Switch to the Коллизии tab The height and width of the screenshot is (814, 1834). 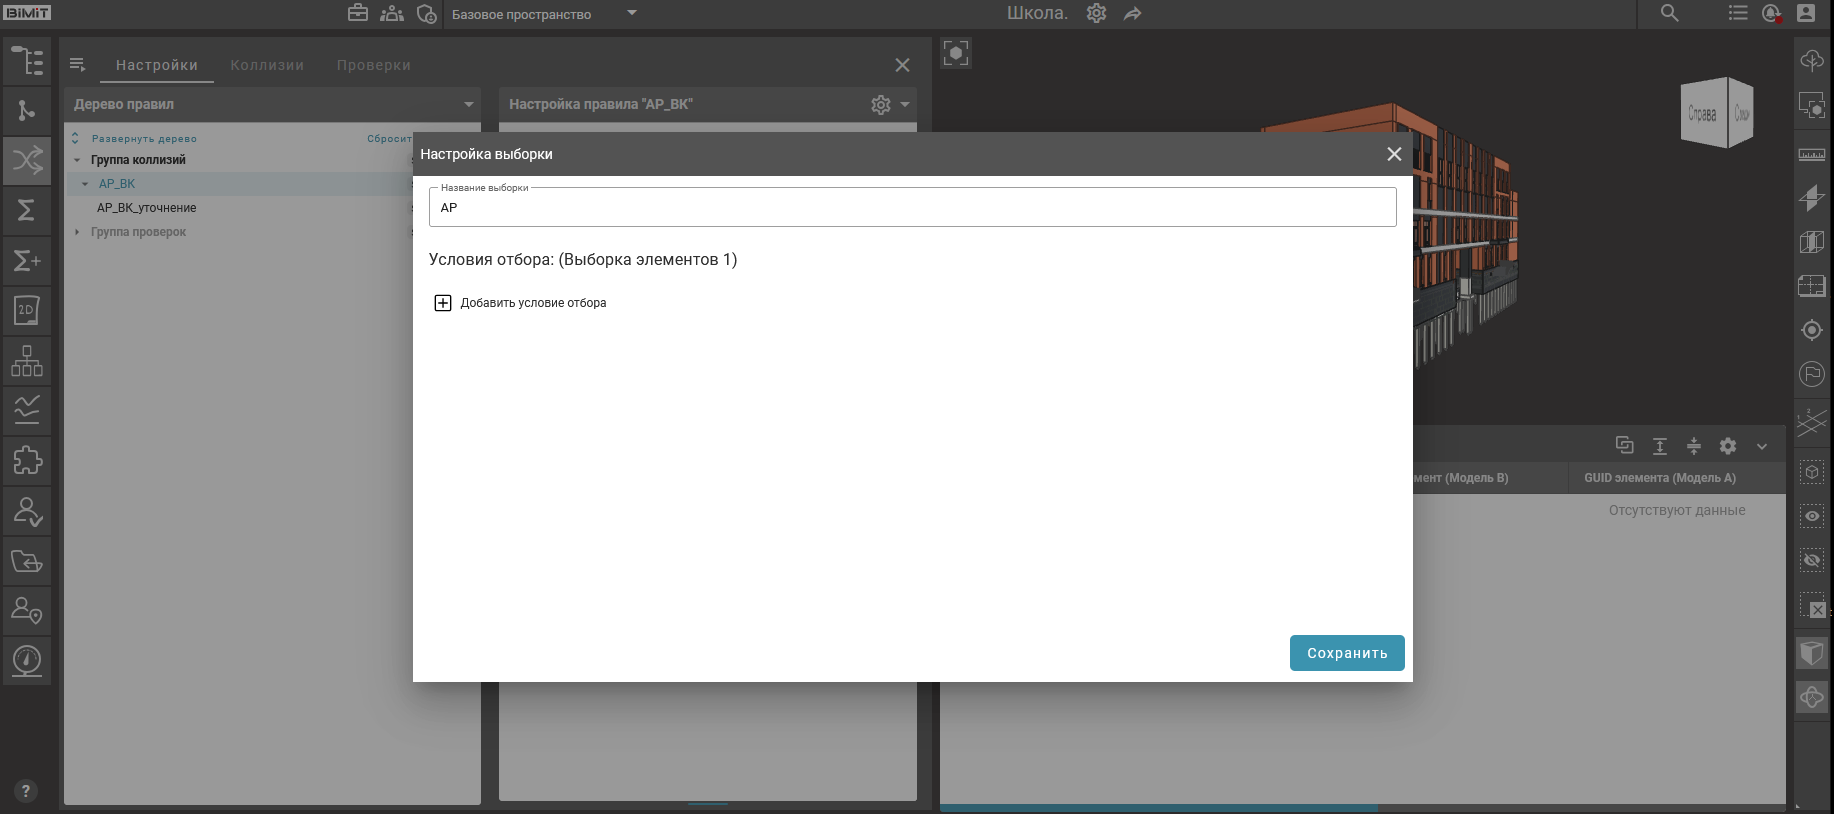tap(267, 65)
